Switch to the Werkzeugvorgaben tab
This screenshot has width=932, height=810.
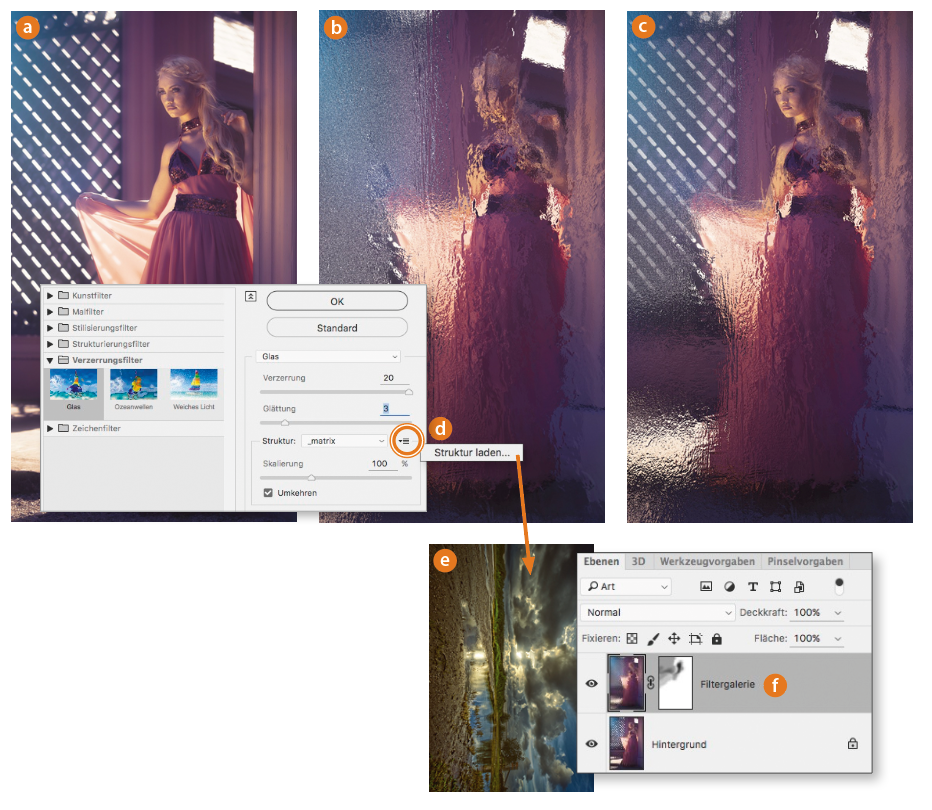pos(707,562)
